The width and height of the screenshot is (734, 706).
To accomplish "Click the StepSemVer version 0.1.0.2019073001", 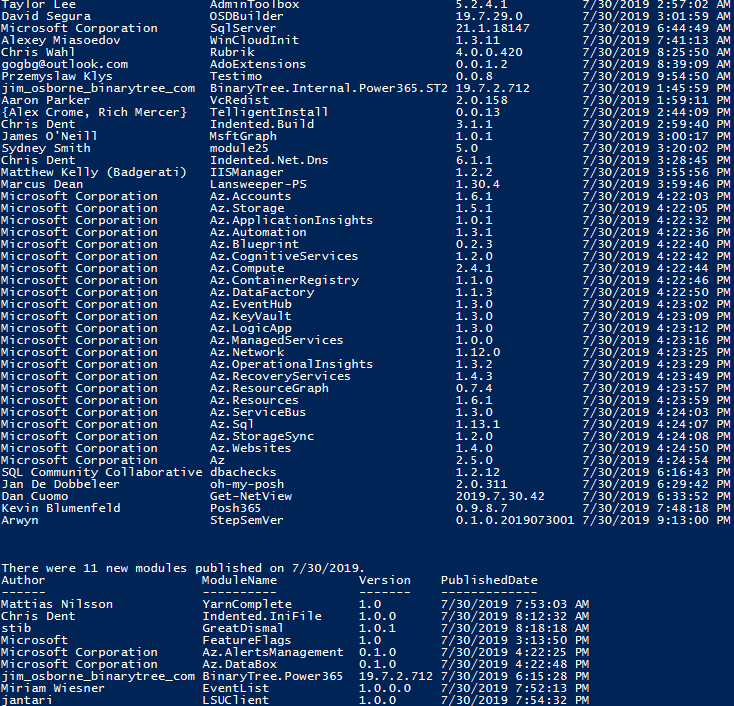I will tap(515, 520).
